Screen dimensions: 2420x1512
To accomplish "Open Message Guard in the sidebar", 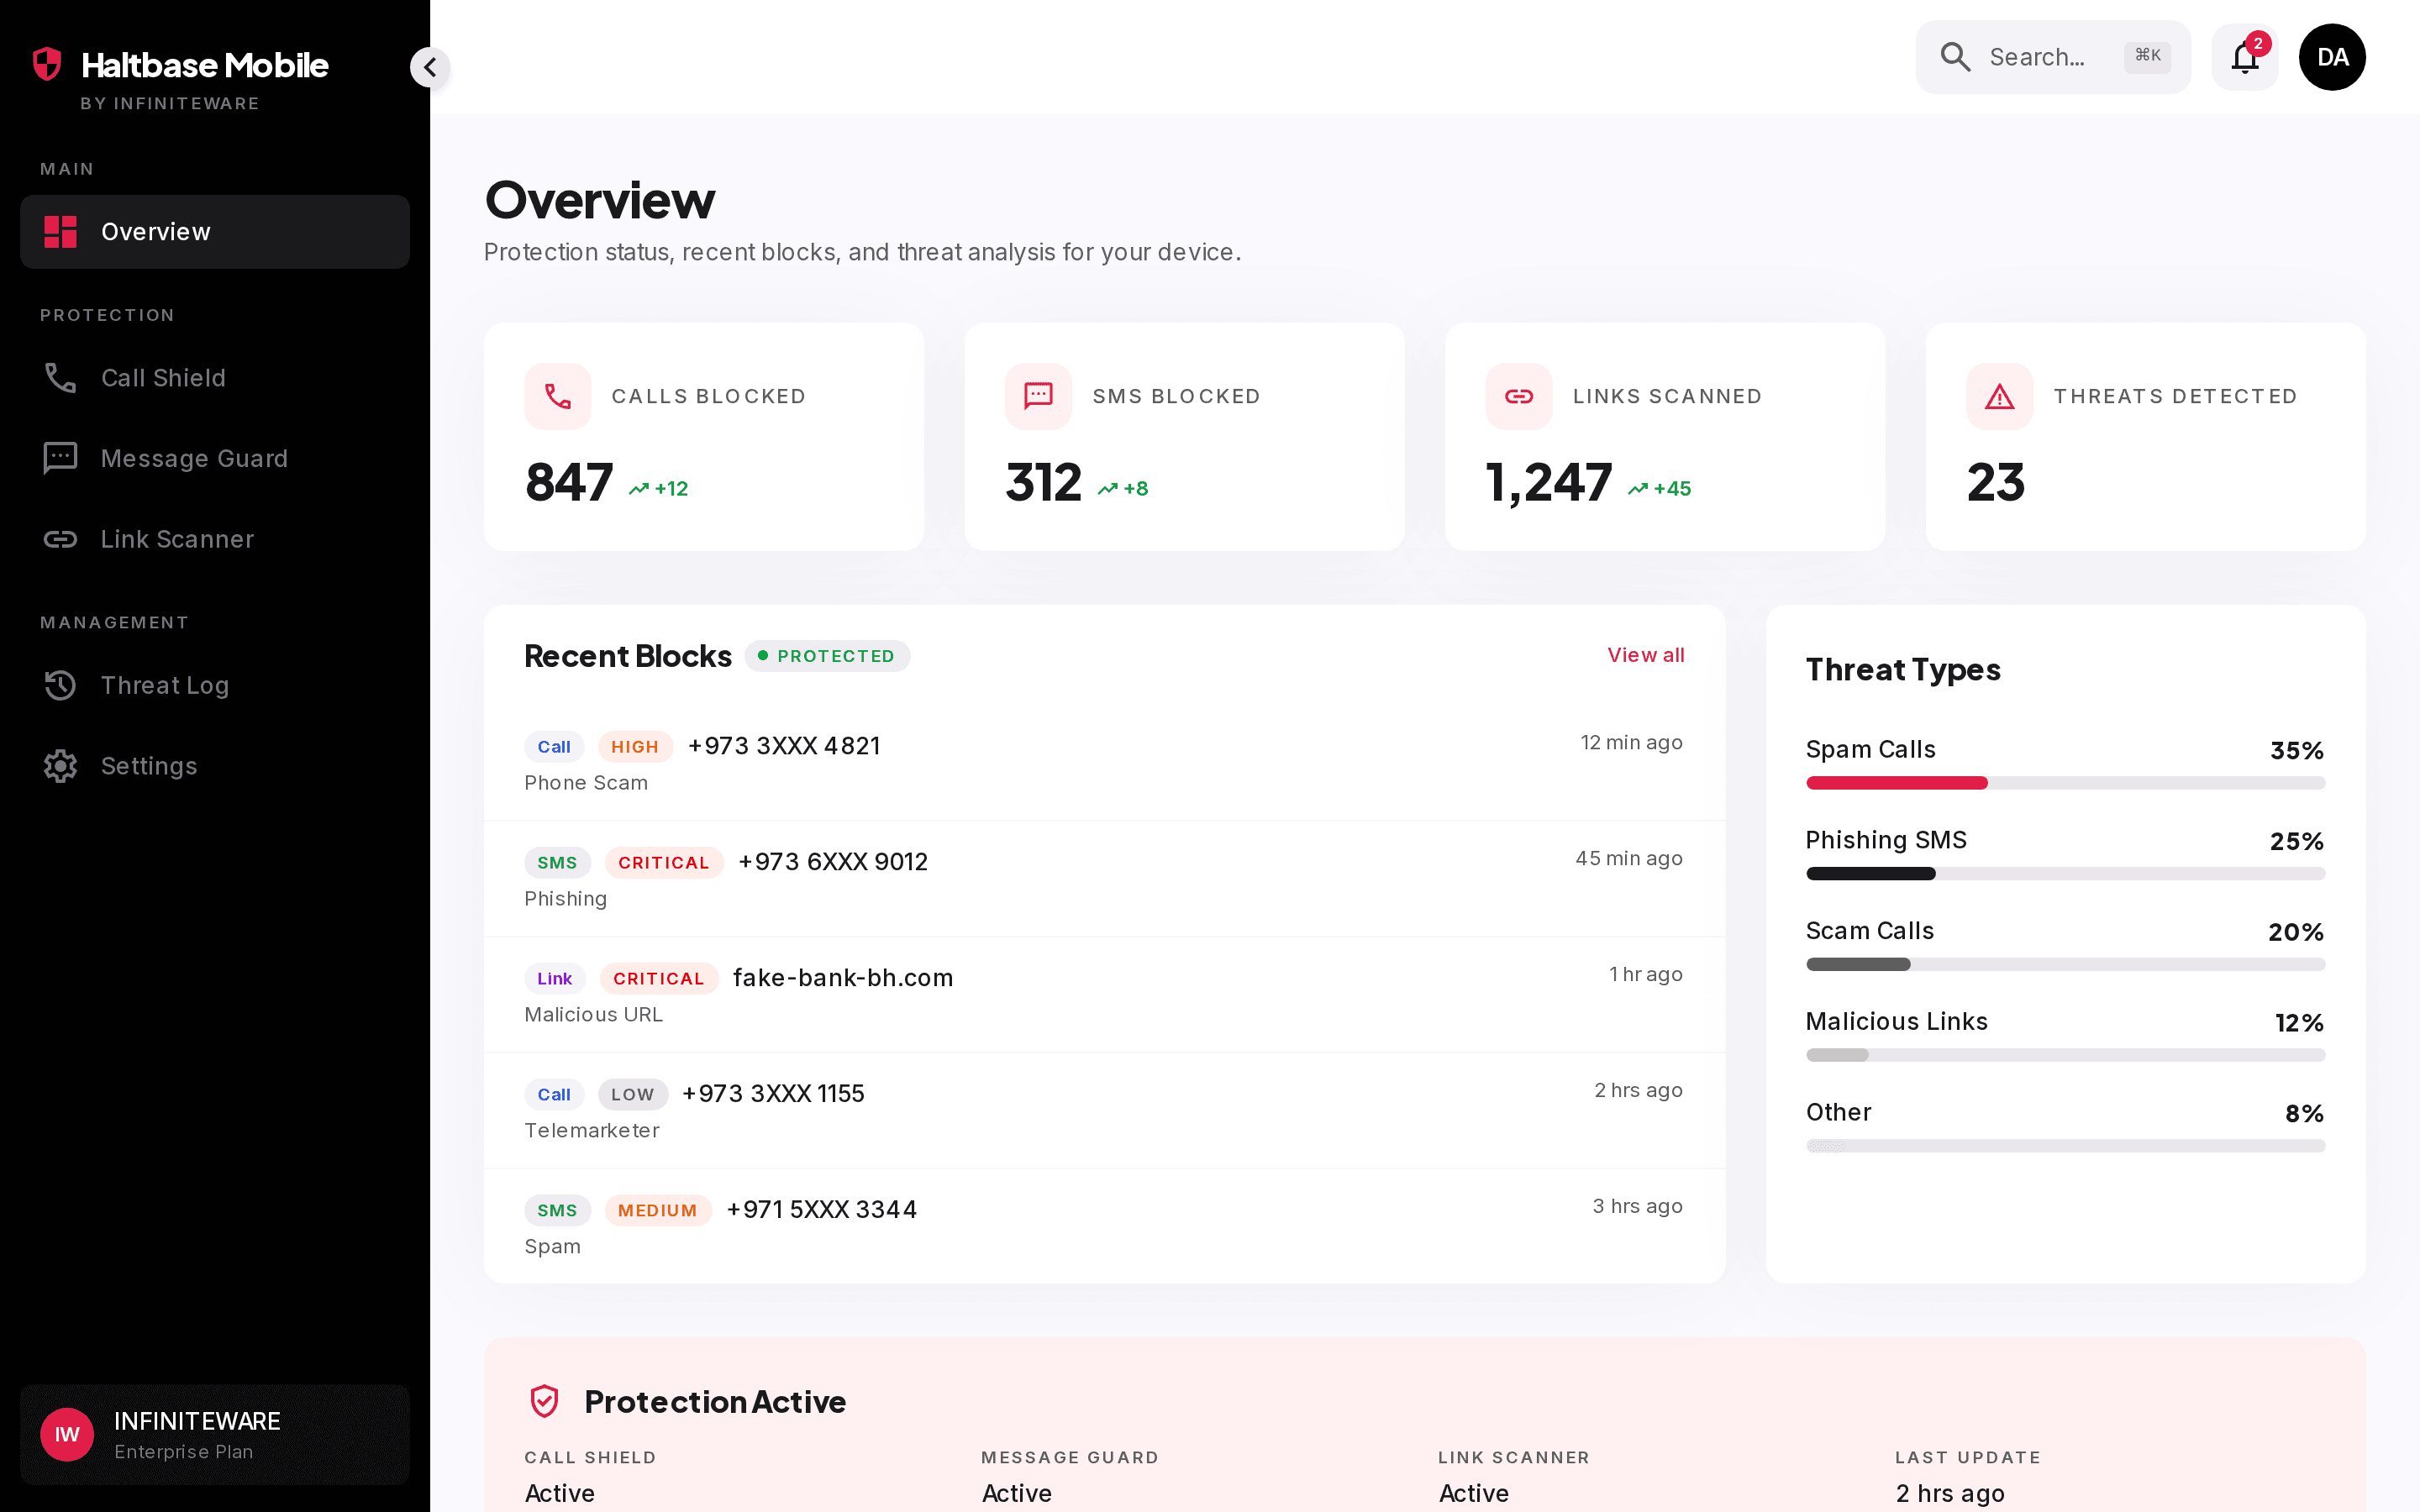I will pyautogui.click(x=215, y=458).
